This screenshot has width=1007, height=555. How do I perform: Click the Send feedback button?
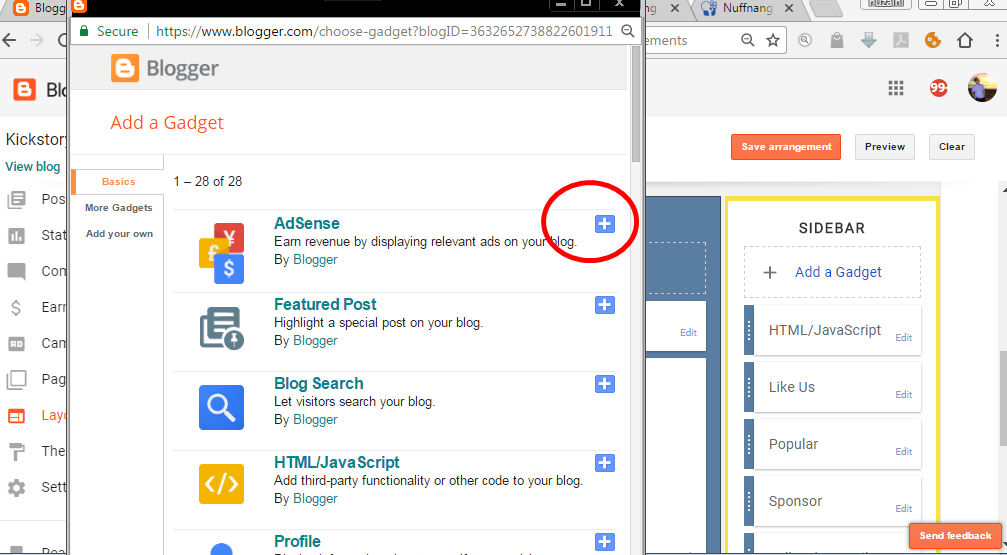pos(955,536)
